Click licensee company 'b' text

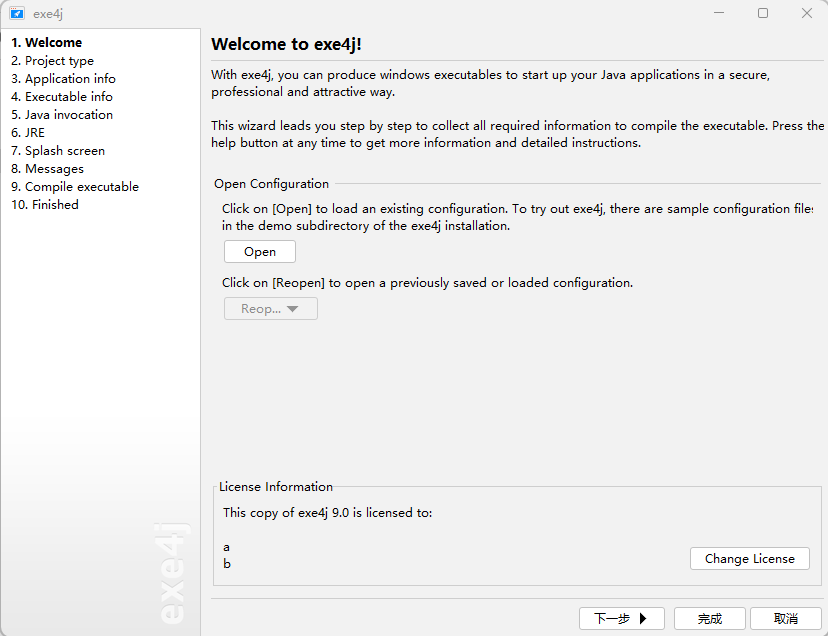(x=227, y=564)
